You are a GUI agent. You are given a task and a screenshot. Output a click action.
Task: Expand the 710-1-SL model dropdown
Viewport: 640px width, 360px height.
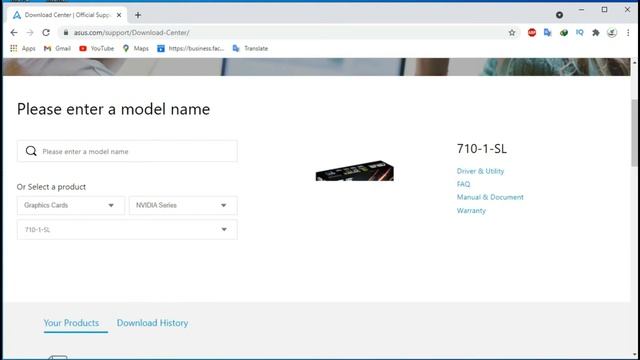pyautogui.click(x=127, y=230)
